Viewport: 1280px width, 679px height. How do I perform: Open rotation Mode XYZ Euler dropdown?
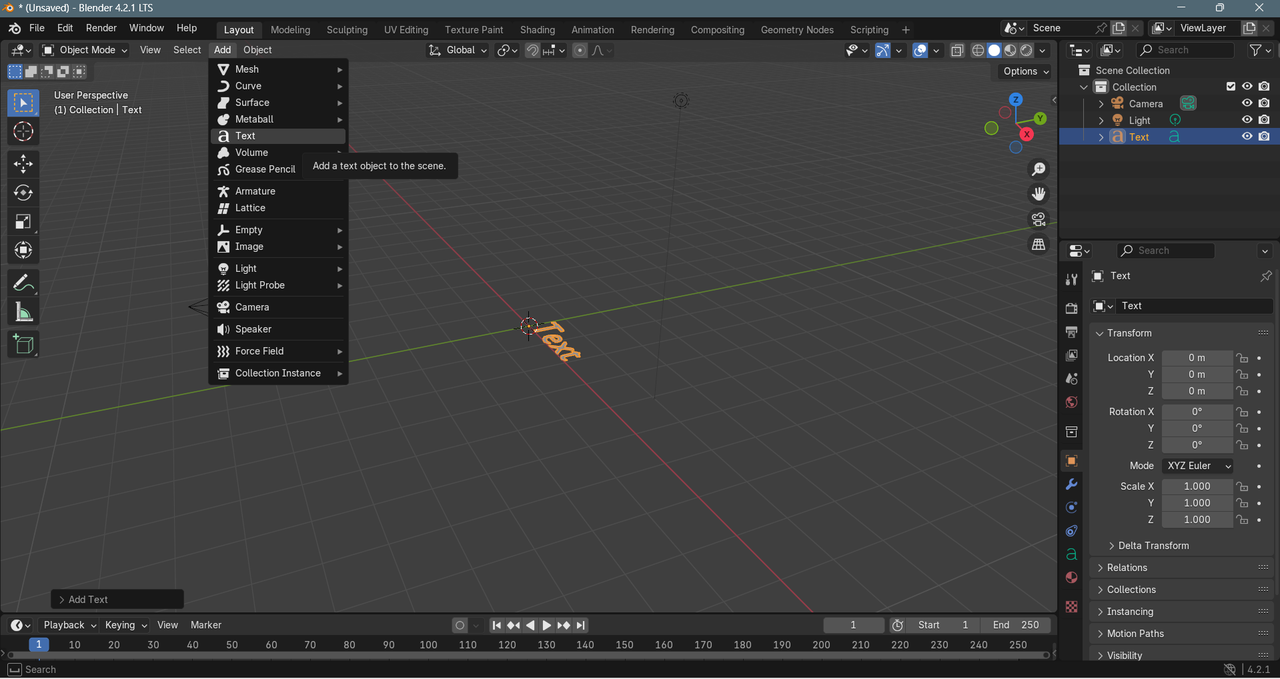1197,466
